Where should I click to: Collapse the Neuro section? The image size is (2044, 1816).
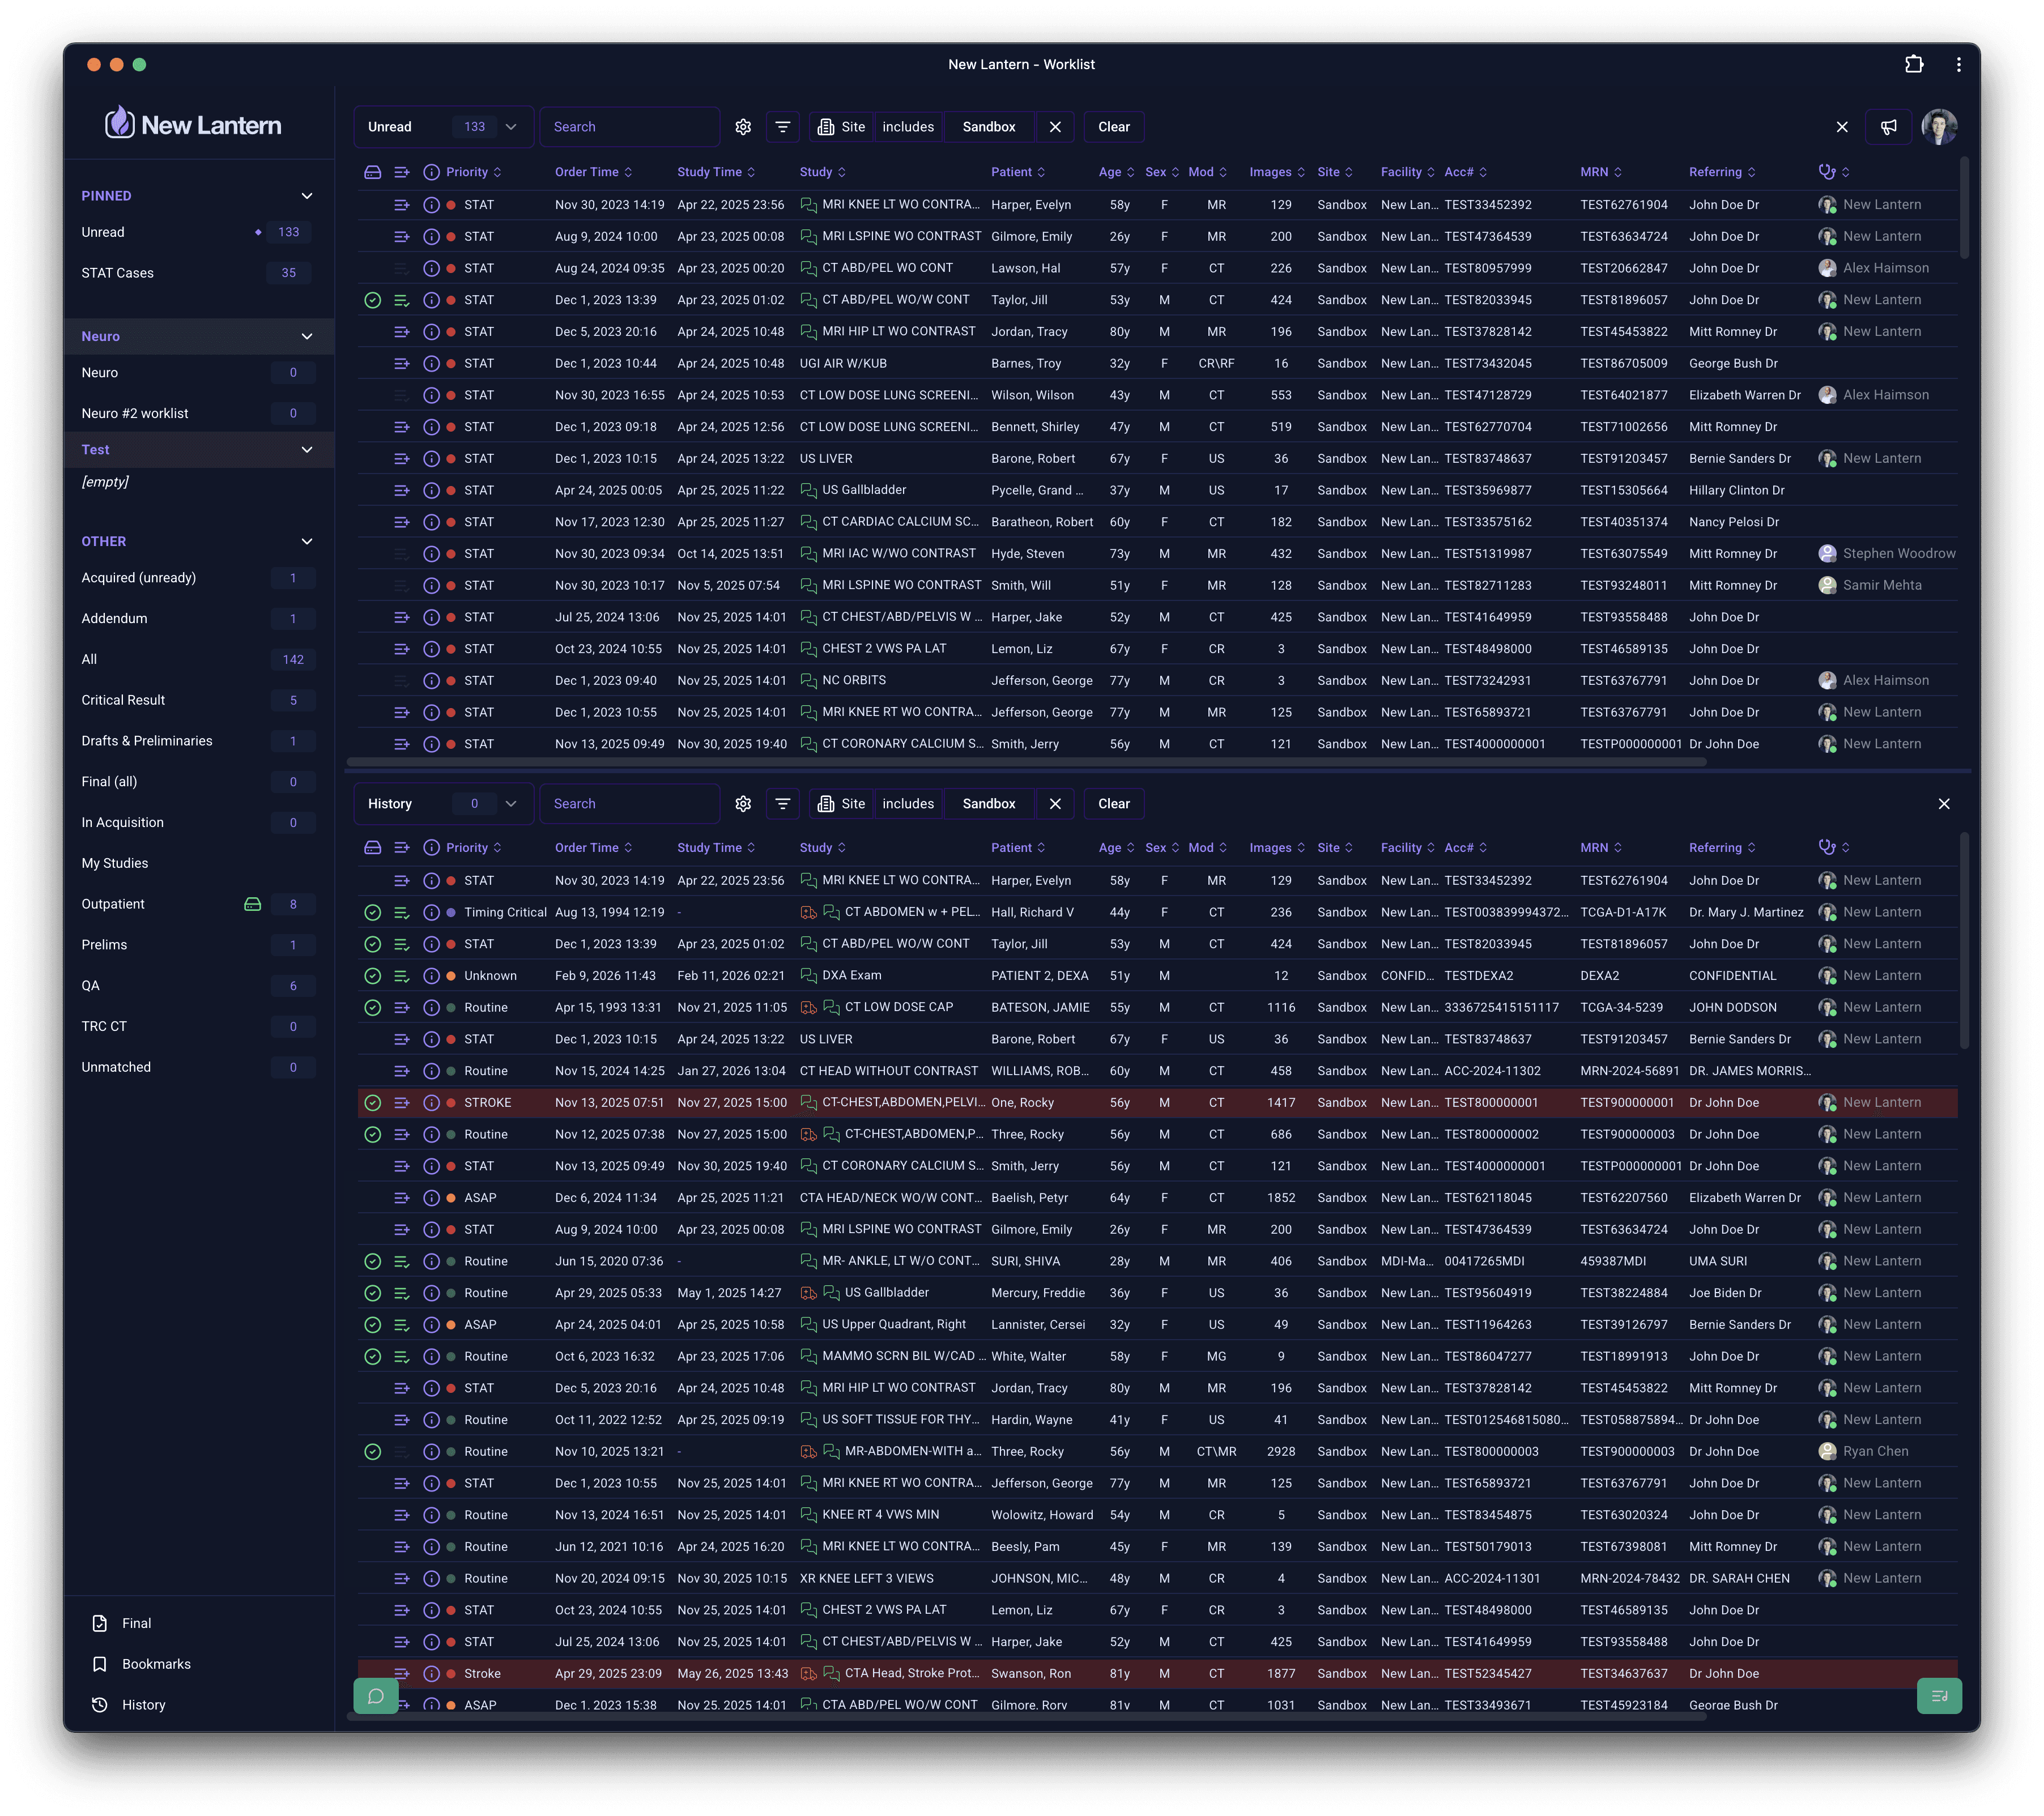click(306, 336)
